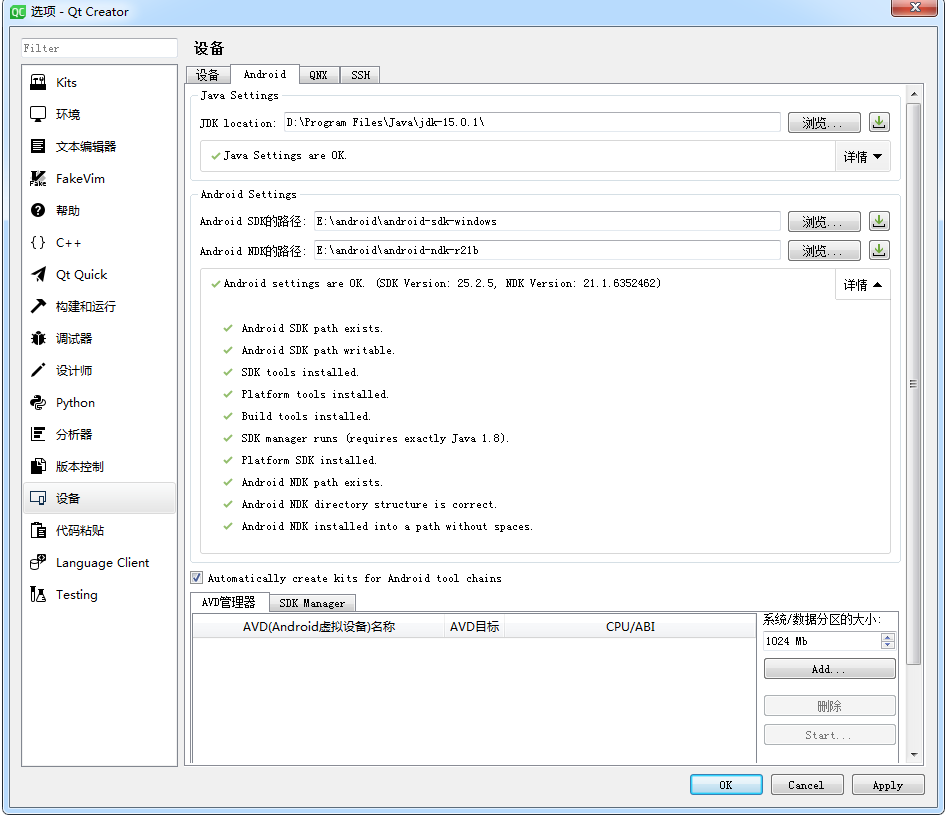This screenshot has width=949, height=821.
Task: Switch to the QNX tab
Action: (318, 75)
